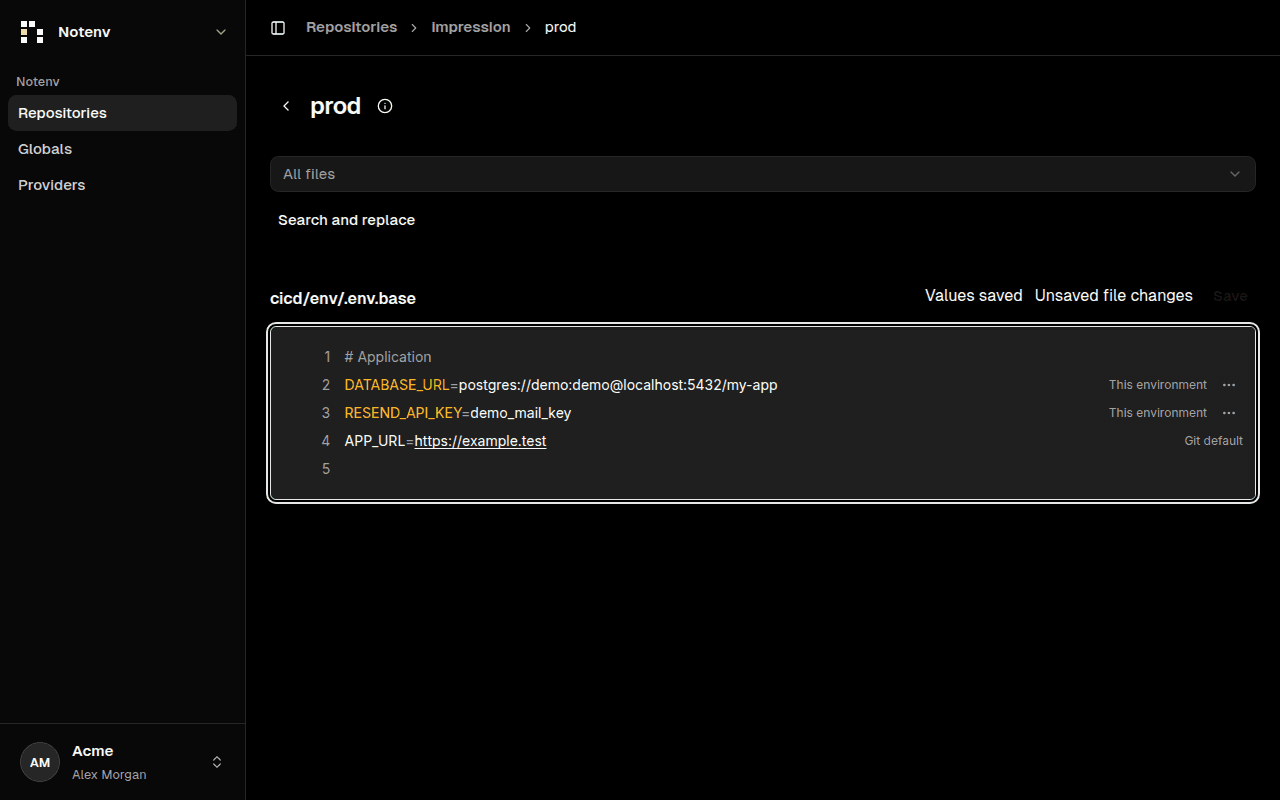The width and height of the screenshot is (1280, 800).
Task: Click the RESEND_API_KEY key
Action: tap(403, 413)
